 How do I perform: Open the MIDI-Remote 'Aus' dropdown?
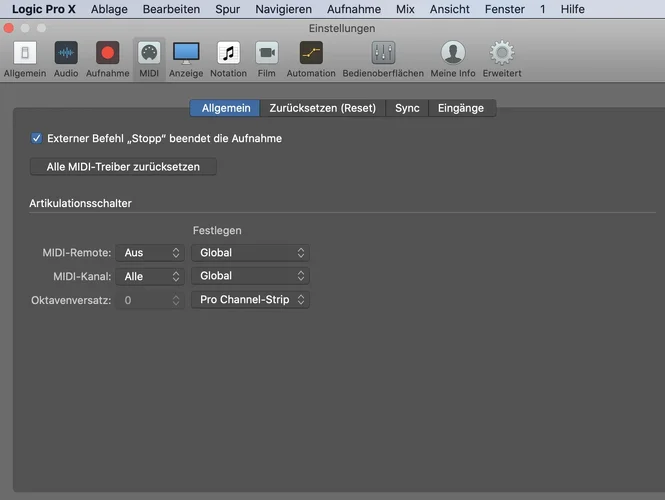(x=150, y=253)
